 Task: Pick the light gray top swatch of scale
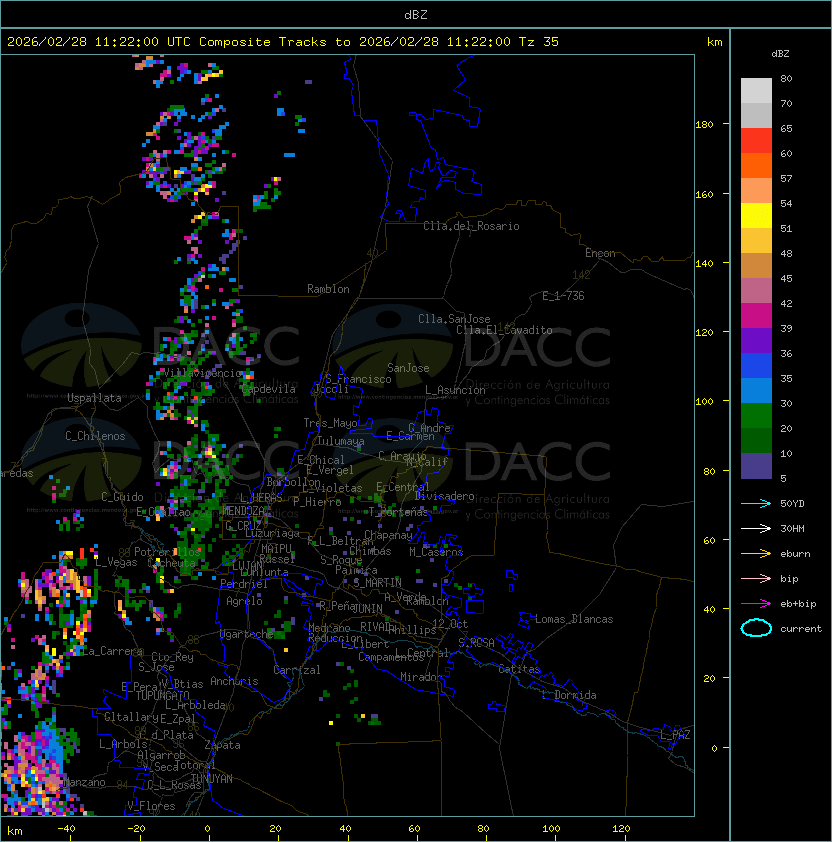click(x=756, y=90)
